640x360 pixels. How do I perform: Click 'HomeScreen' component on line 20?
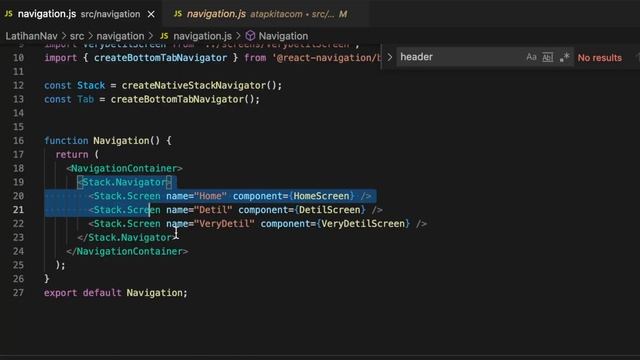321,196
